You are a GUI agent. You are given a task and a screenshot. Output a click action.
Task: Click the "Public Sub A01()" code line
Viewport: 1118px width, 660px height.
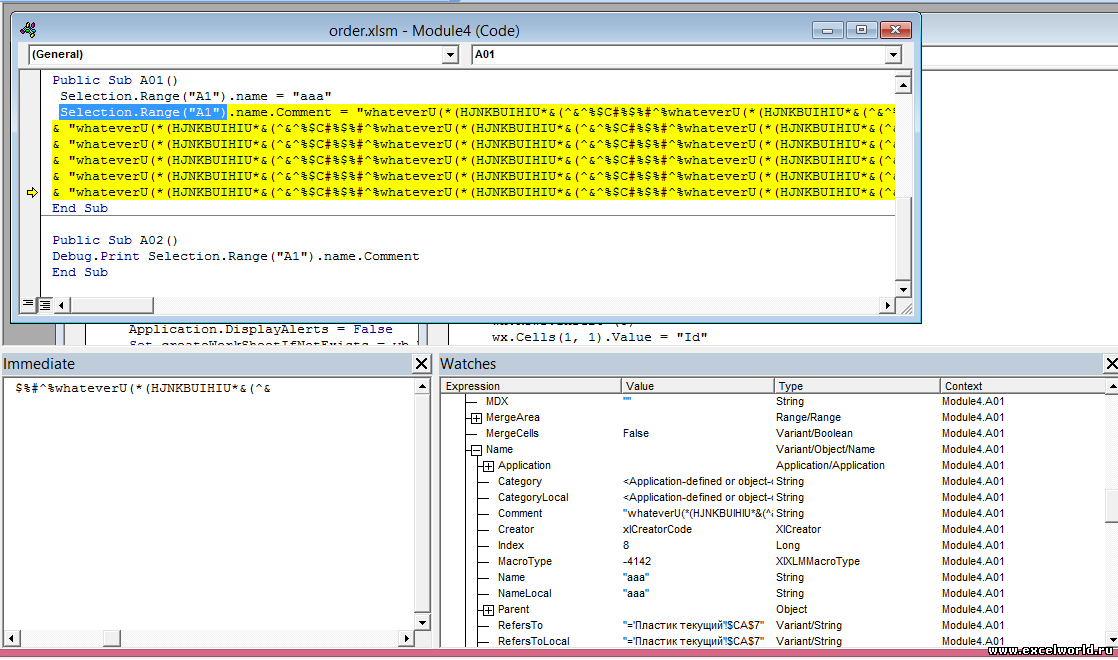[x=115, y=81]
